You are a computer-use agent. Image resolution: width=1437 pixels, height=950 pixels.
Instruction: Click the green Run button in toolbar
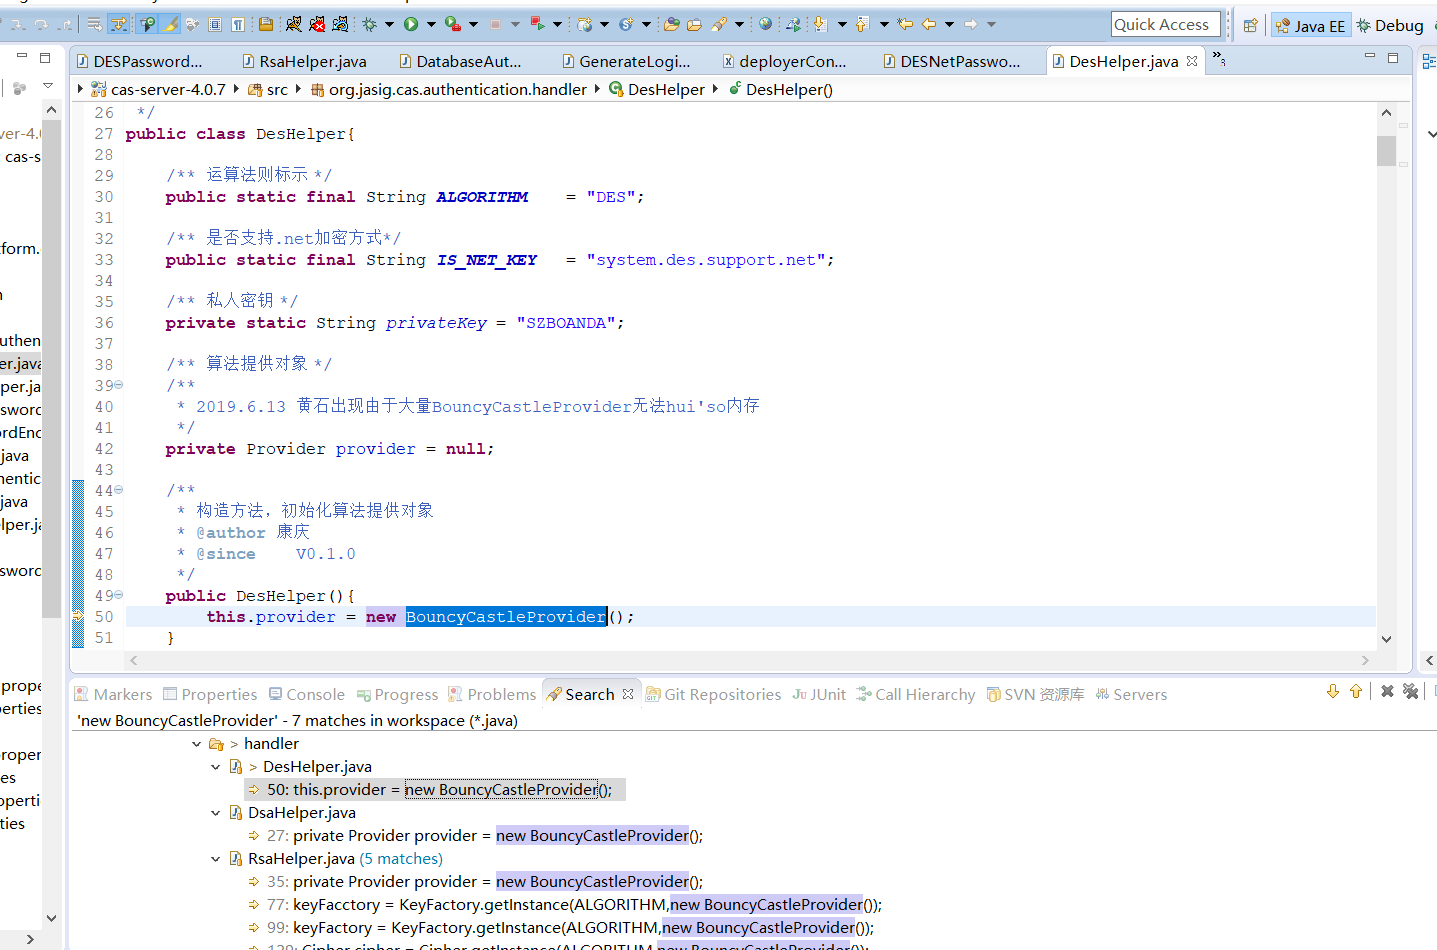(411, 24)
